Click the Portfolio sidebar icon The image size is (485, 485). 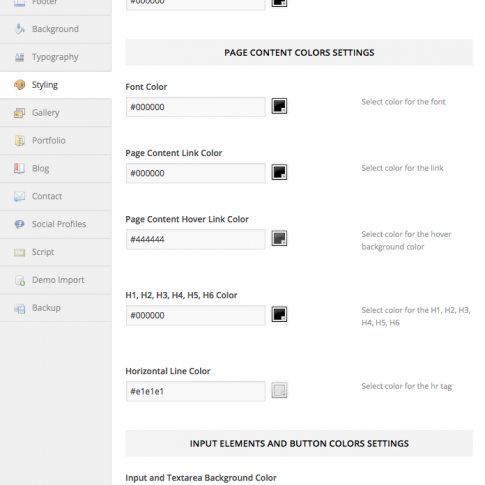pyautogui.click(x=19, y=141)
